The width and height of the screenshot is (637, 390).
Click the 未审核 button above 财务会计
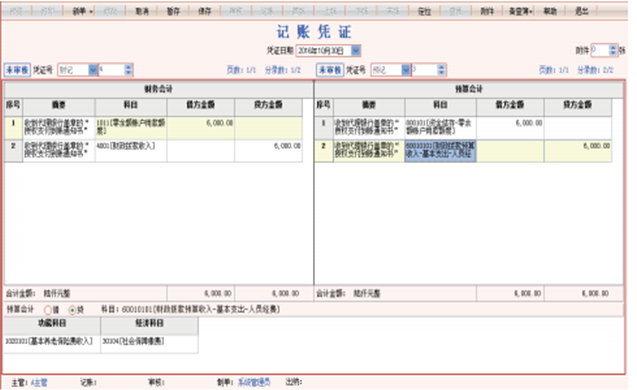(17, 70)
